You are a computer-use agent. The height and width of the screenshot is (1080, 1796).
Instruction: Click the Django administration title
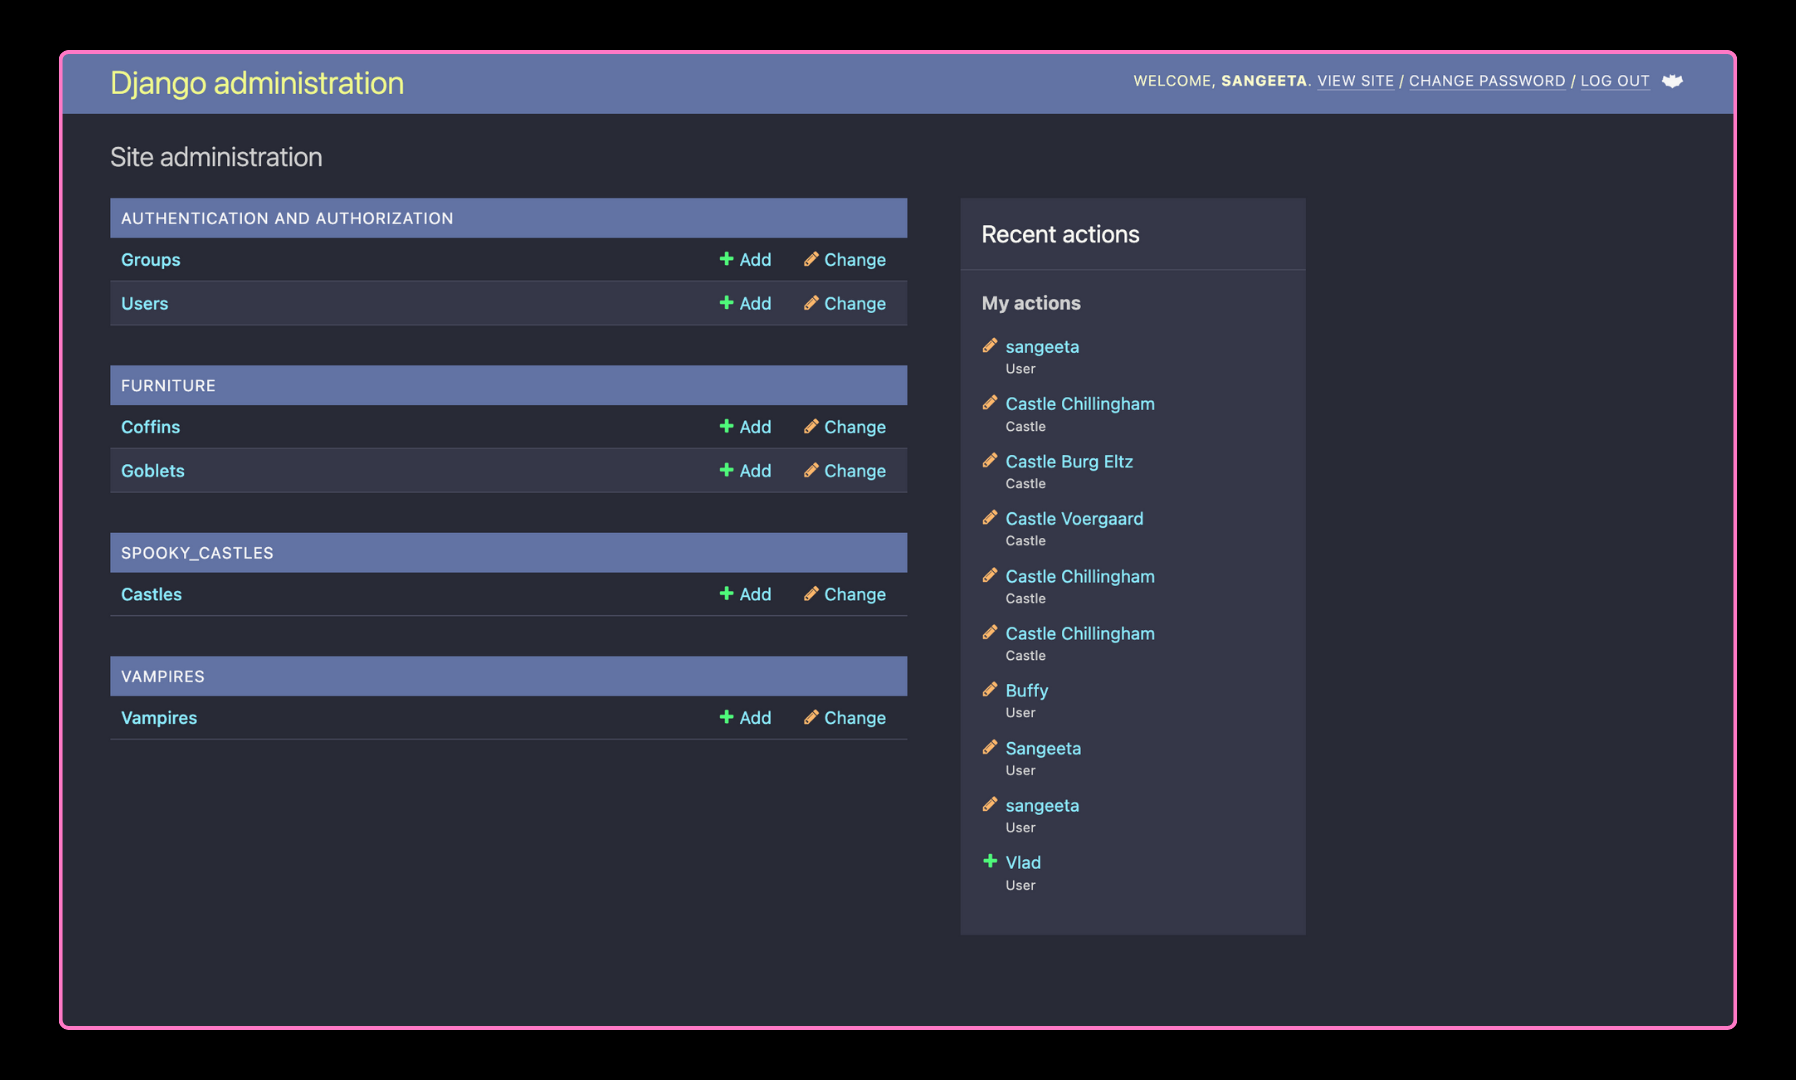click(257, 83)
